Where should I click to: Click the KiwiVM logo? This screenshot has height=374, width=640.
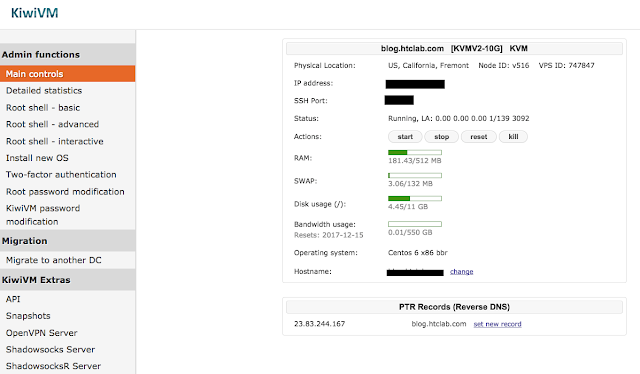tap(35, 13)
